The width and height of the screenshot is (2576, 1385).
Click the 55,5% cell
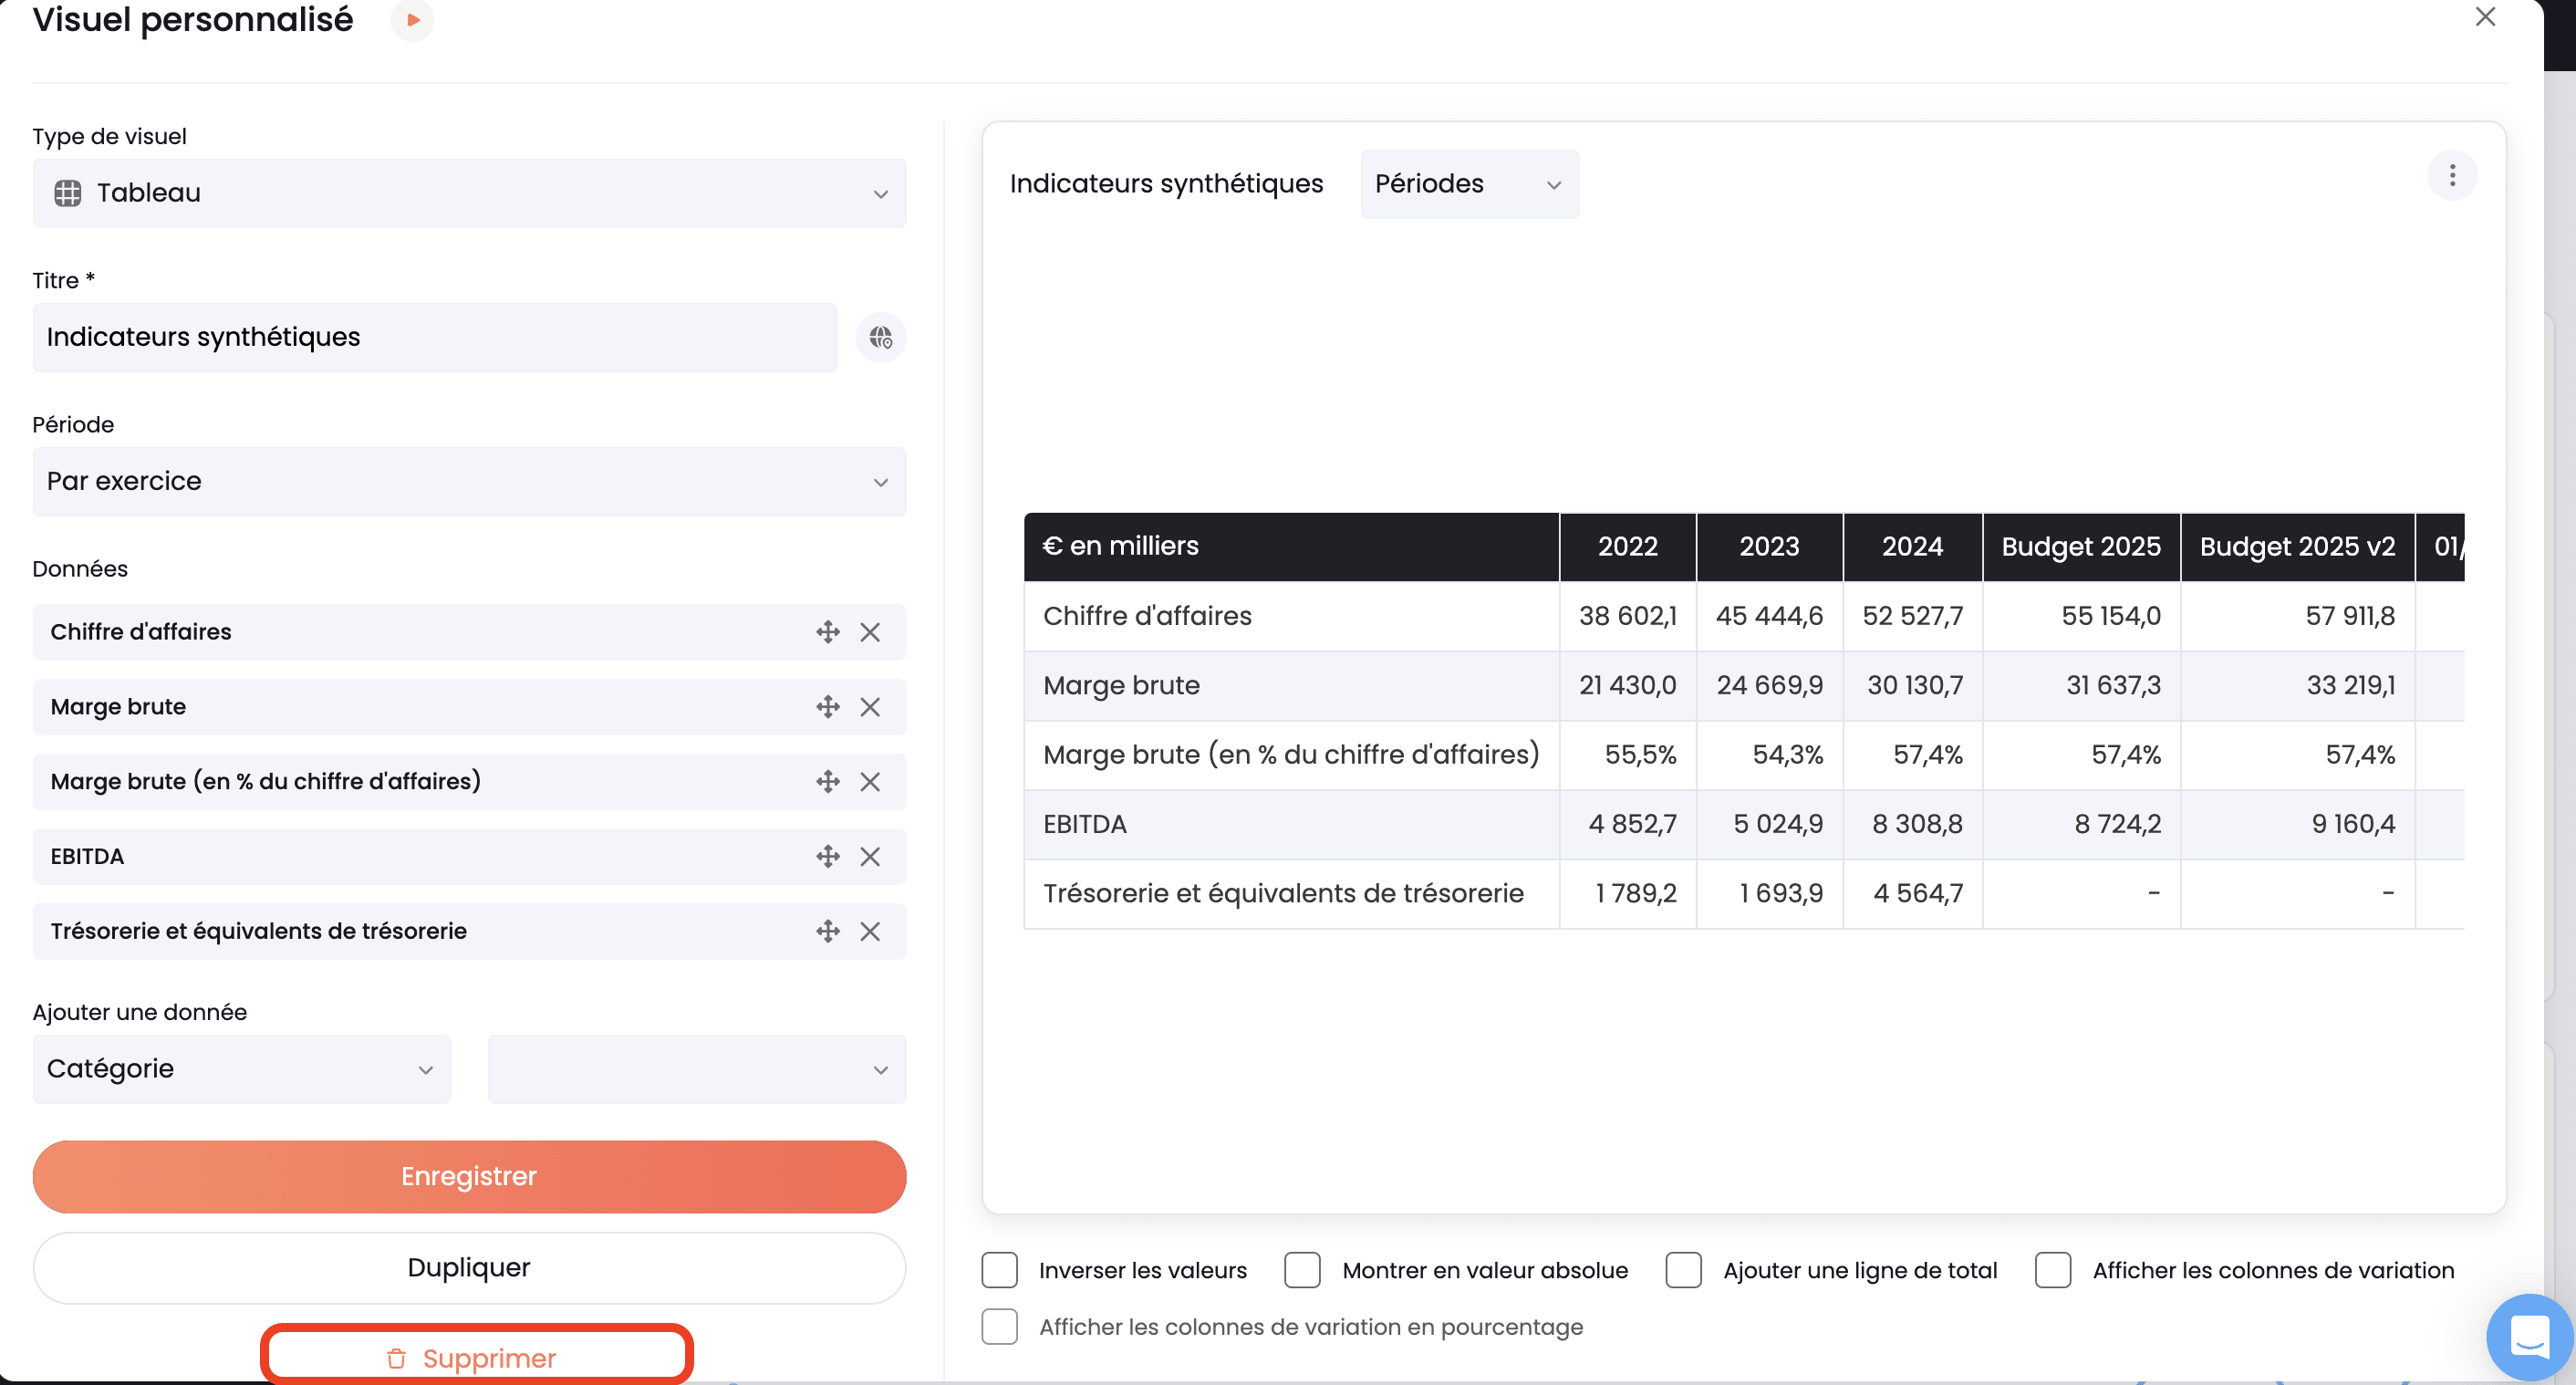[1627, 755]
